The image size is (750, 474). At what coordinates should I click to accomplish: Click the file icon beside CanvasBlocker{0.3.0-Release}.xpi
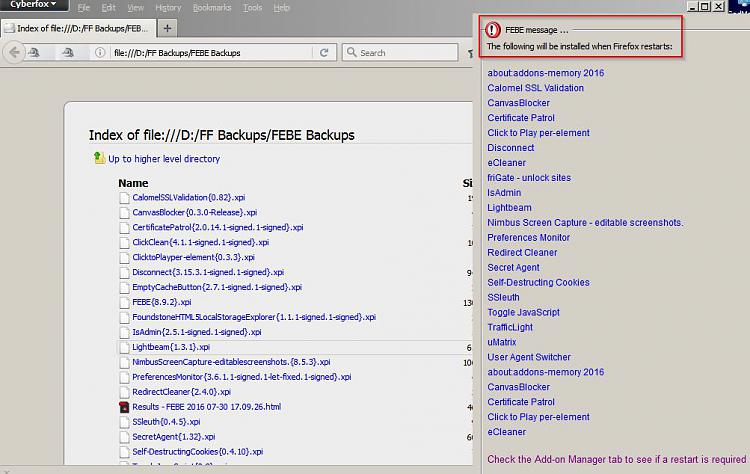click(124, 213)
